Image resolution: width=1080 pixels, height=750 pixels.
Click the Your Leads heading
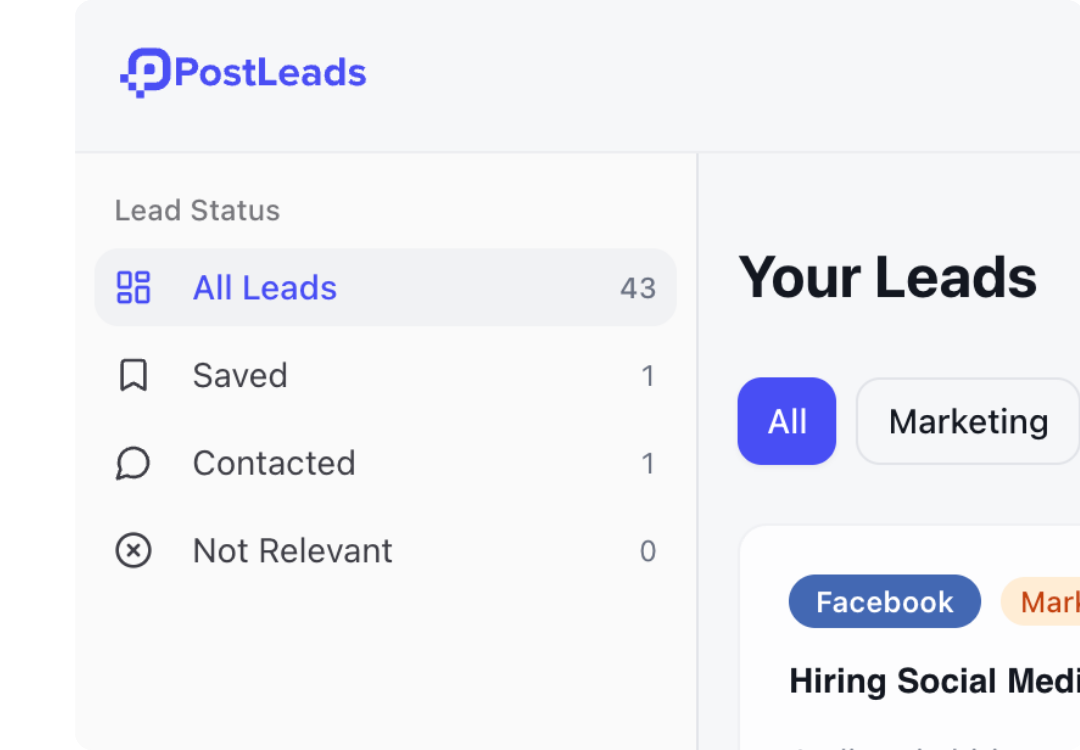point(888,277)
